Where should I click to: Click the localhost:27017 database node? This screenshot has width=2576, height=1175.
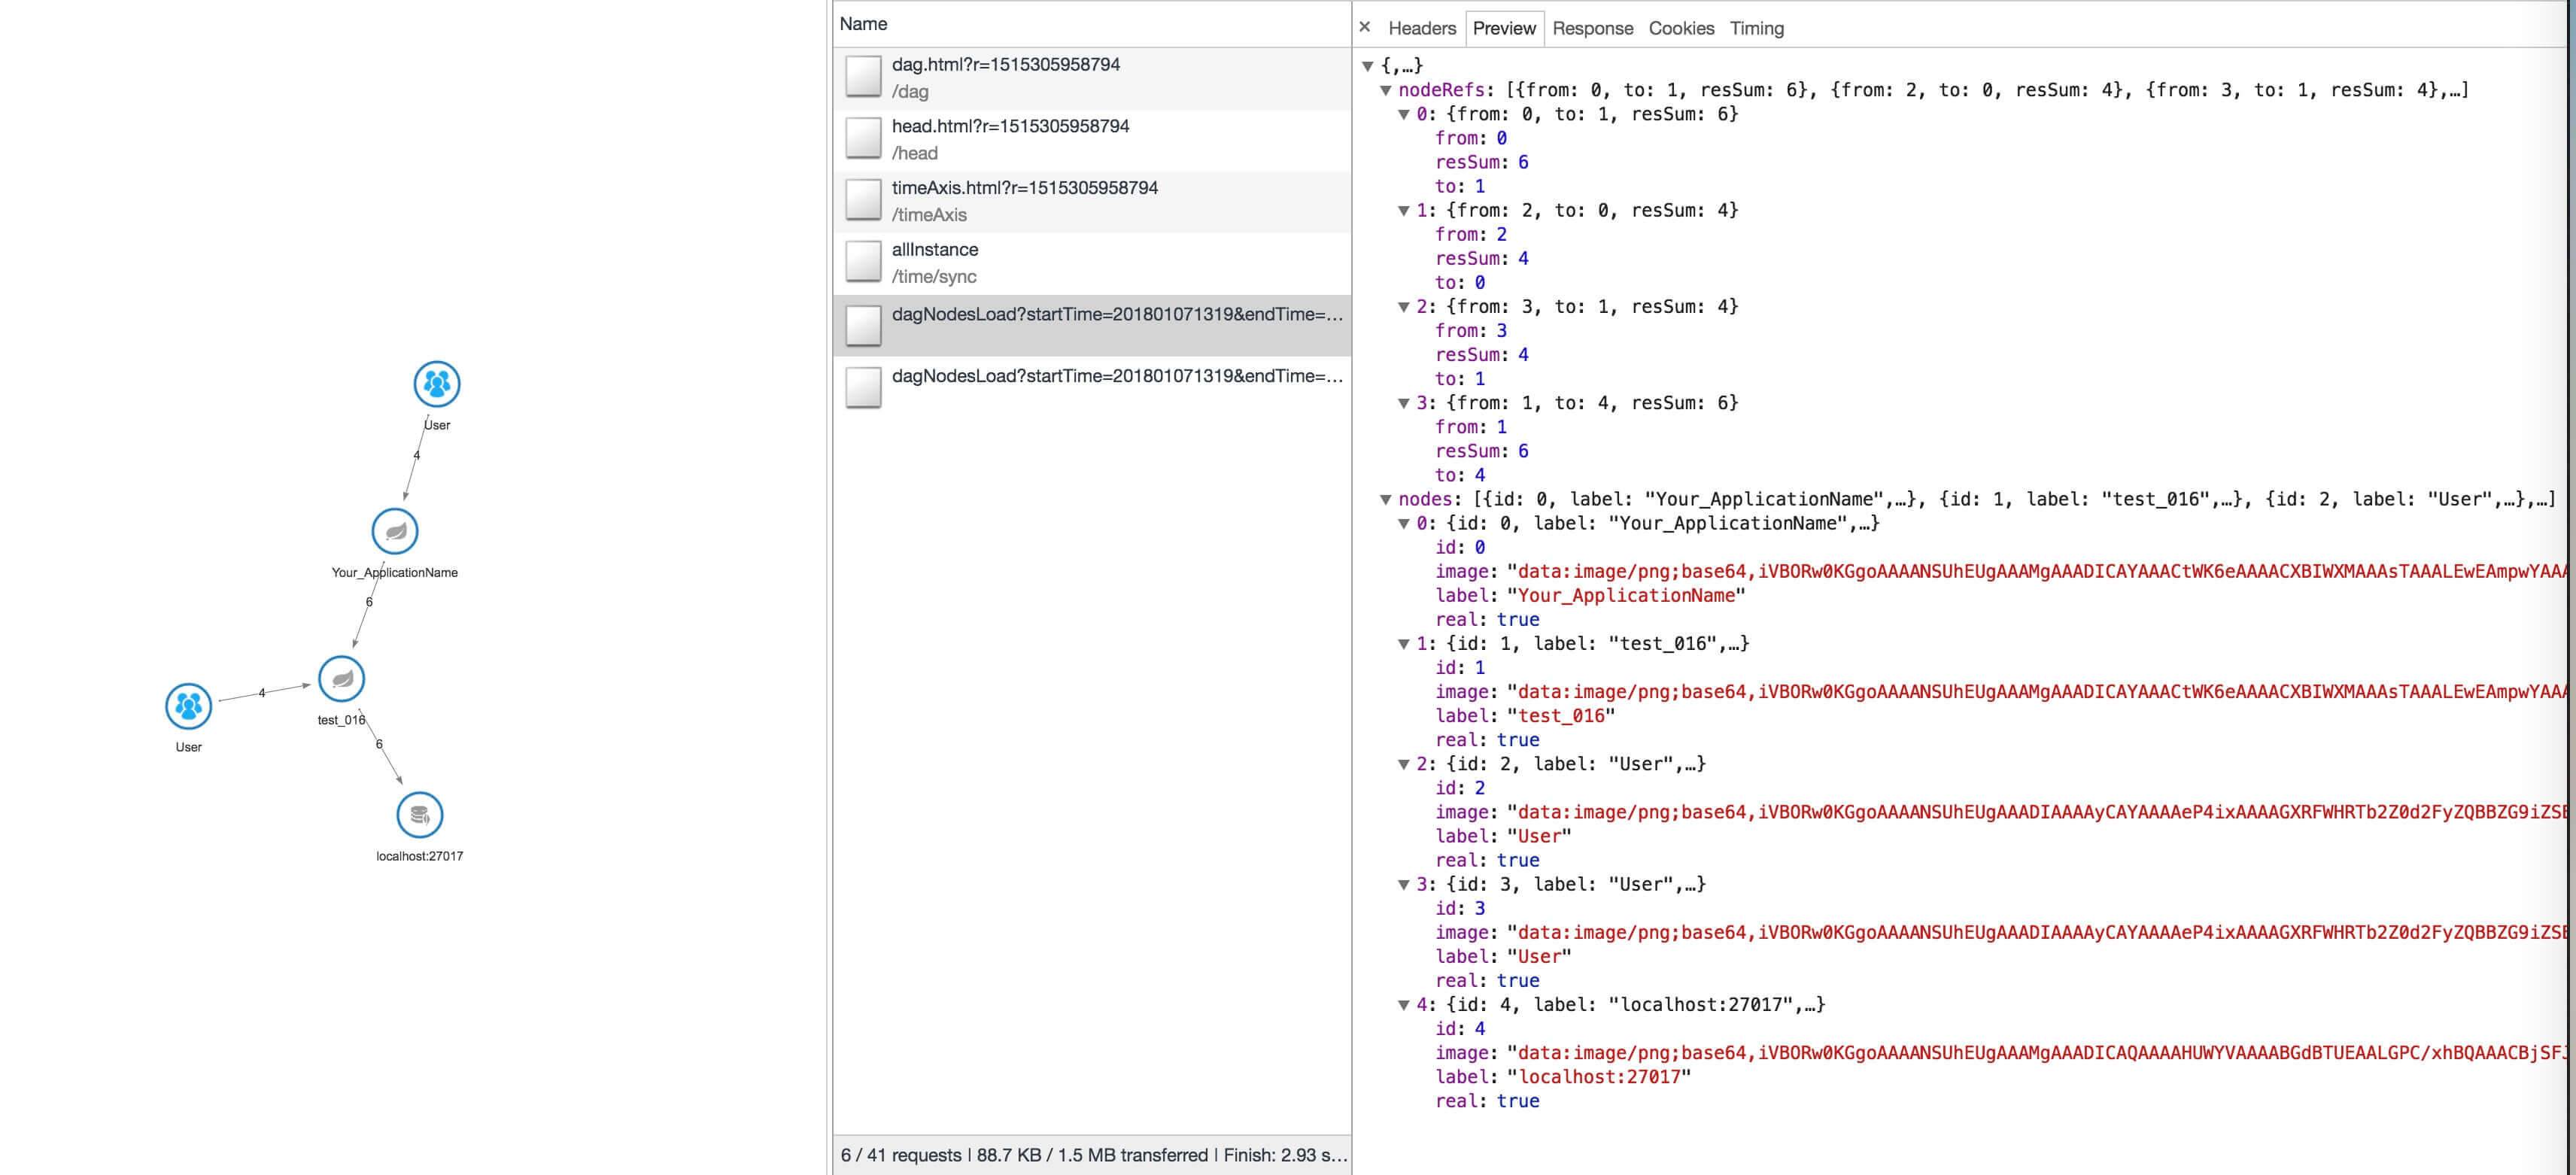click(x=420, y=815)
